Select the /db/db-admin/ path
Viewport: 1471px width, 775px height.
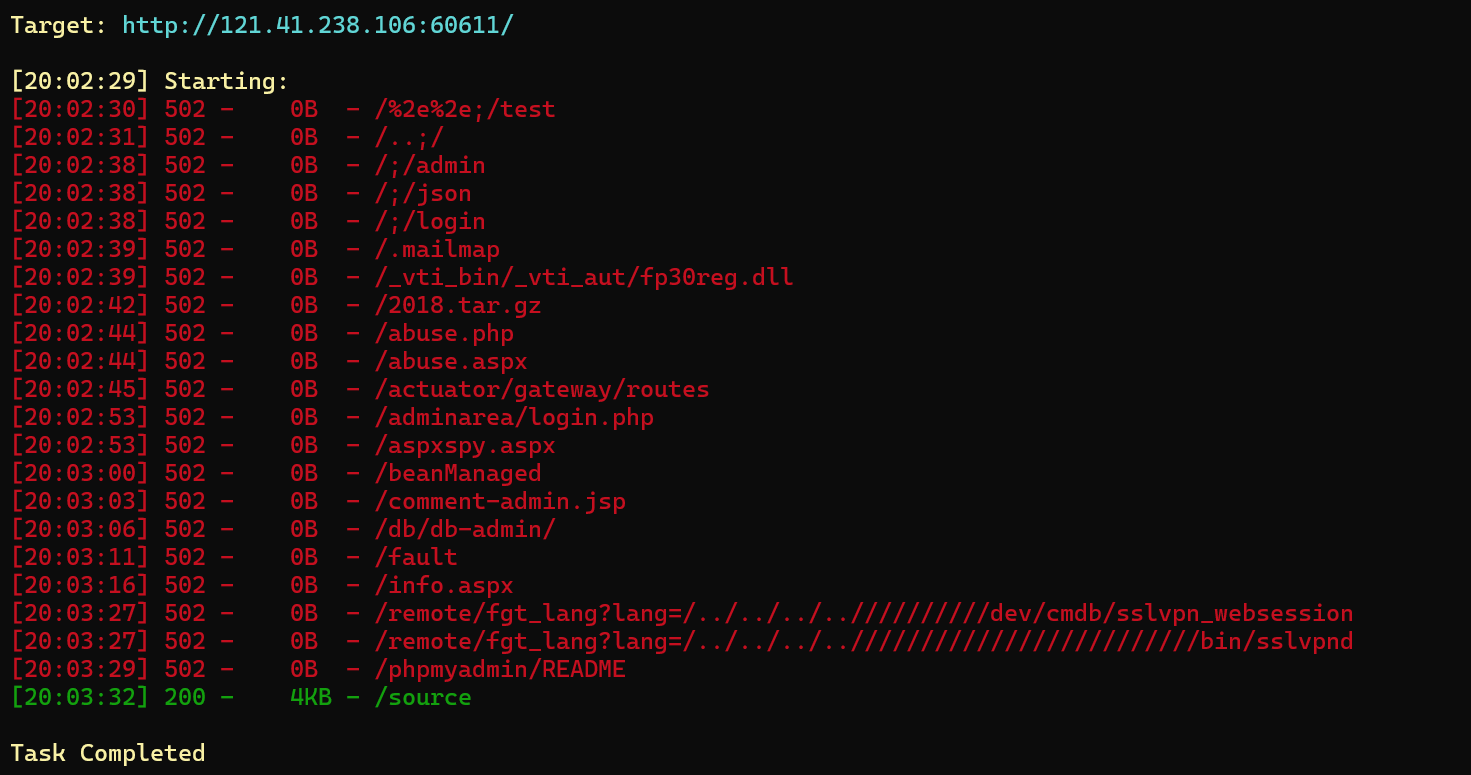click(x=465, y=529)
